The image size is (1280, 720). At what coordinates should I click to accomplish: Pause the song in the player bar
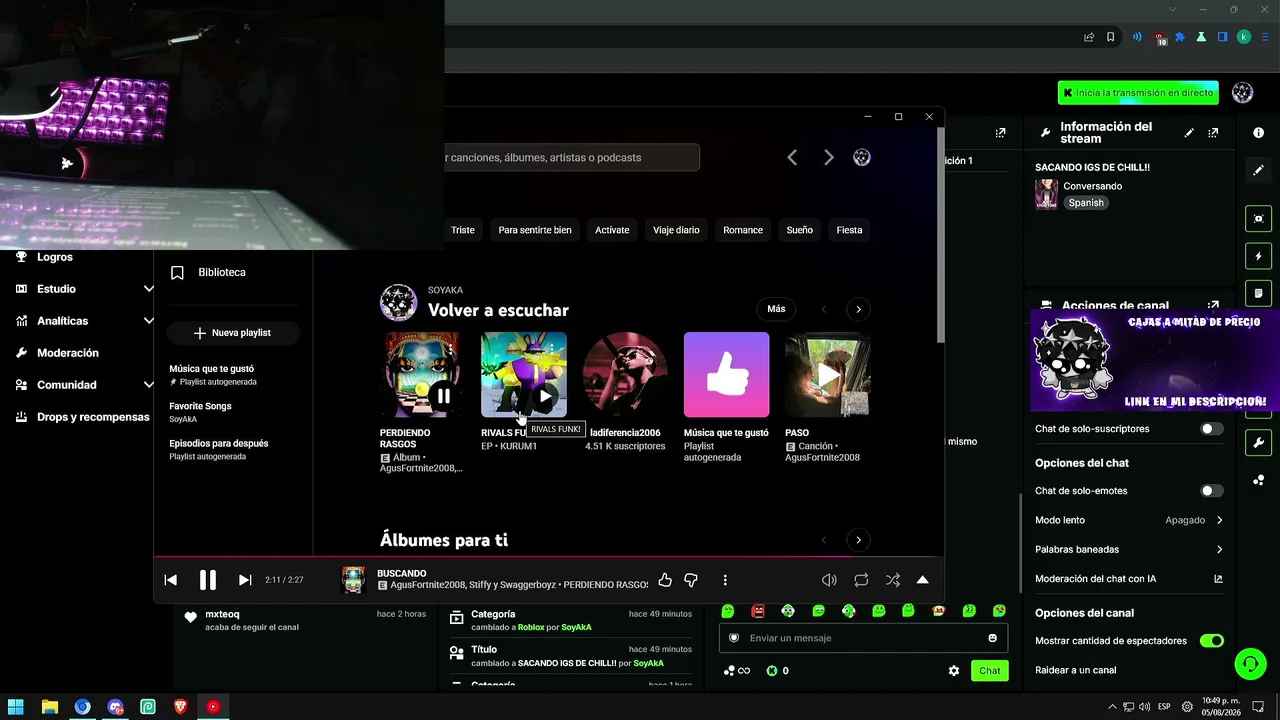pyautogui.click(x=207, y=580)
